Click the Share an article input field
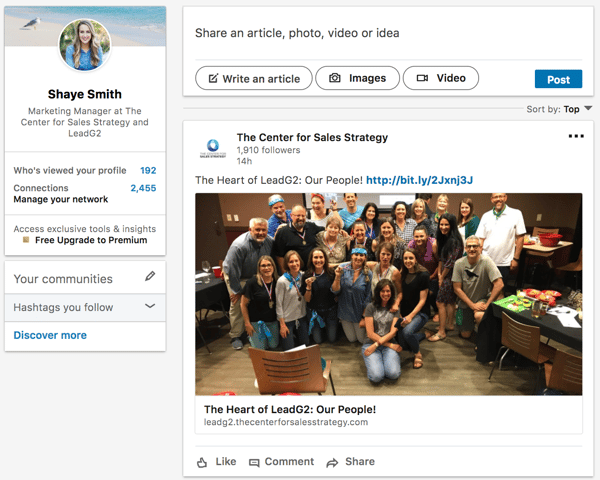Image resolution: width=600 pixels, height=480 pixels. 388,33
